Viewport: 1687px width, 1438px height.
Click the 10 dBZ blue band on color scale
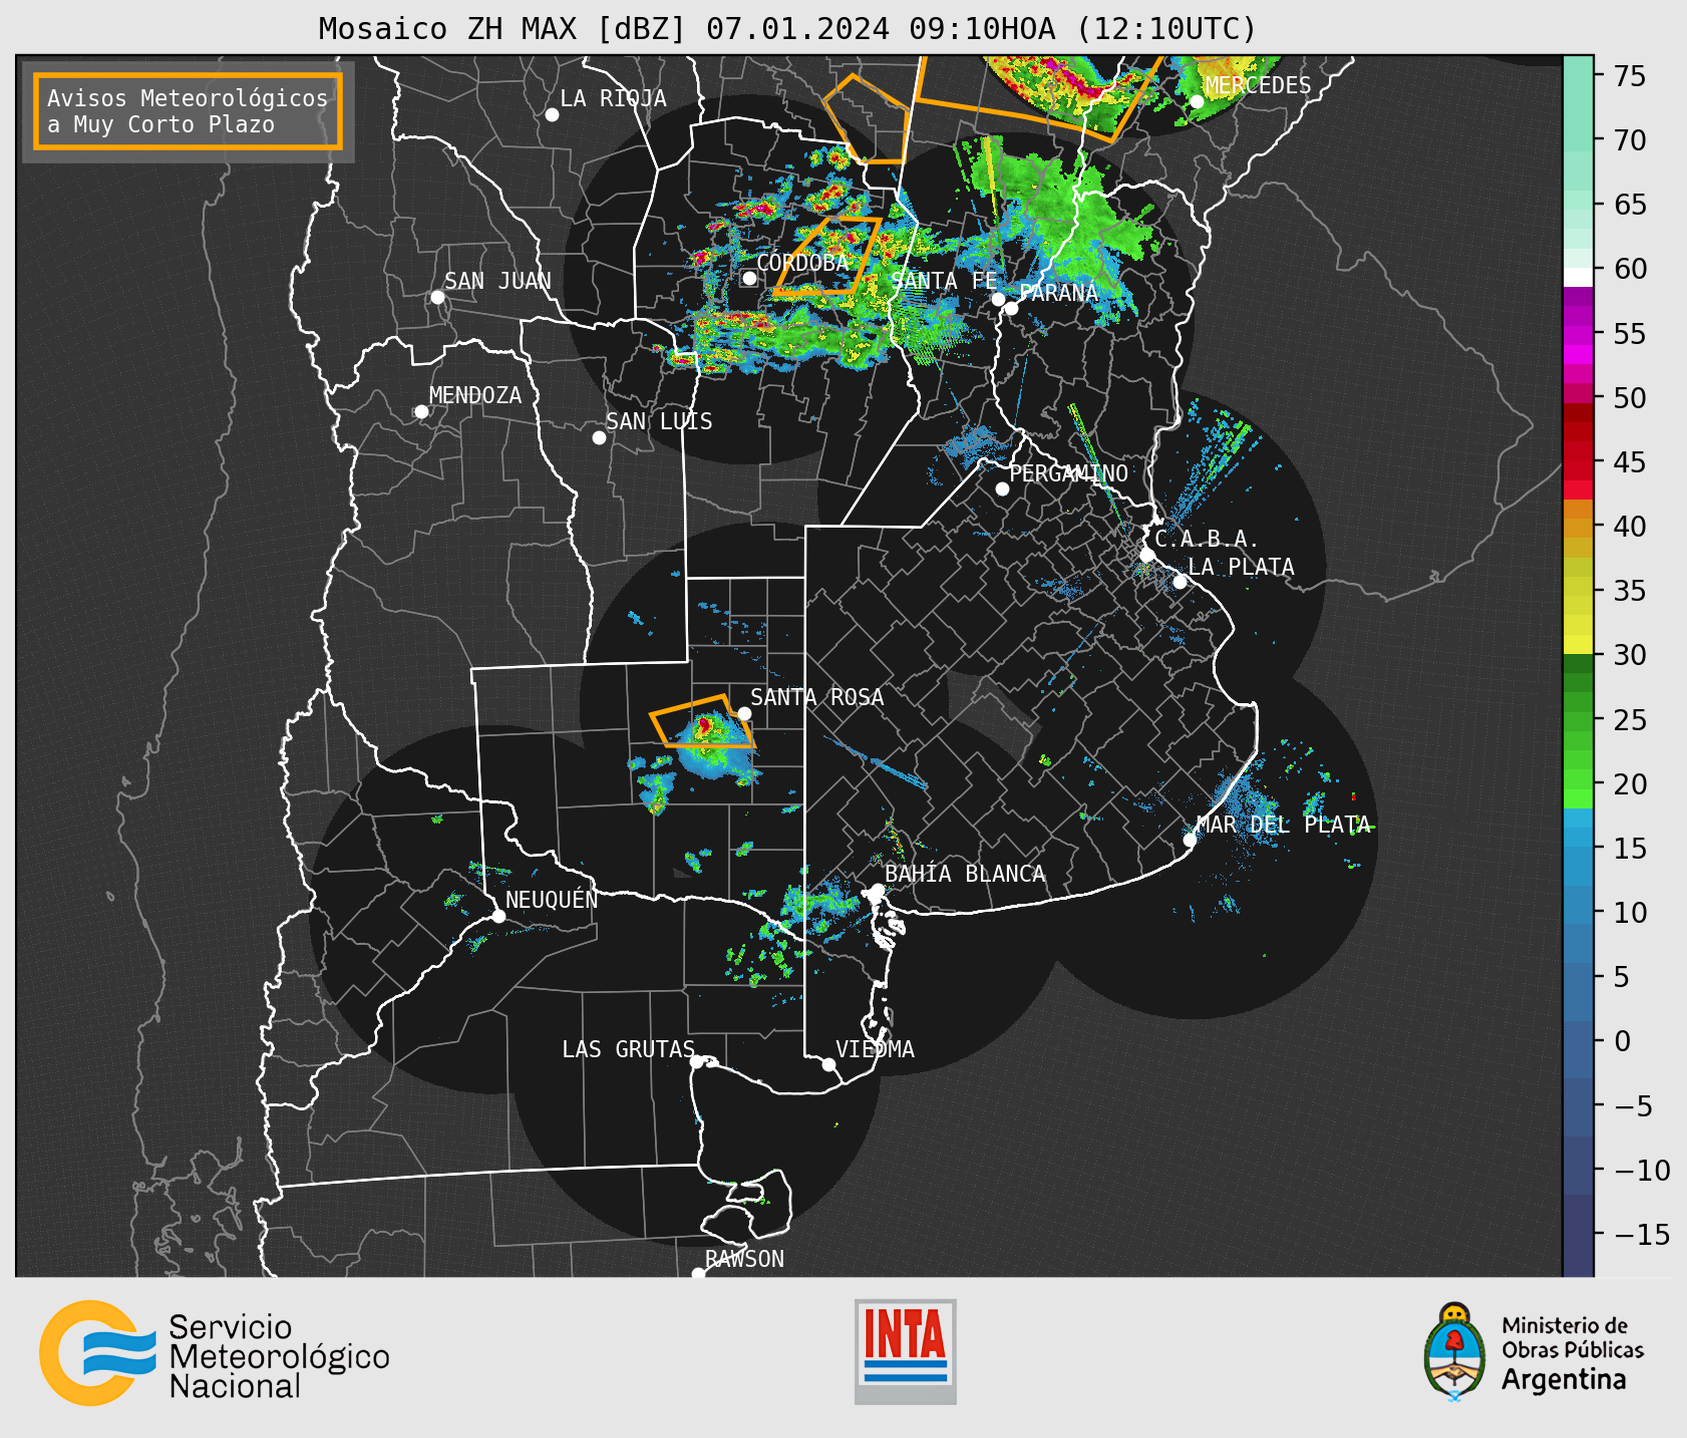point(1578,912)
